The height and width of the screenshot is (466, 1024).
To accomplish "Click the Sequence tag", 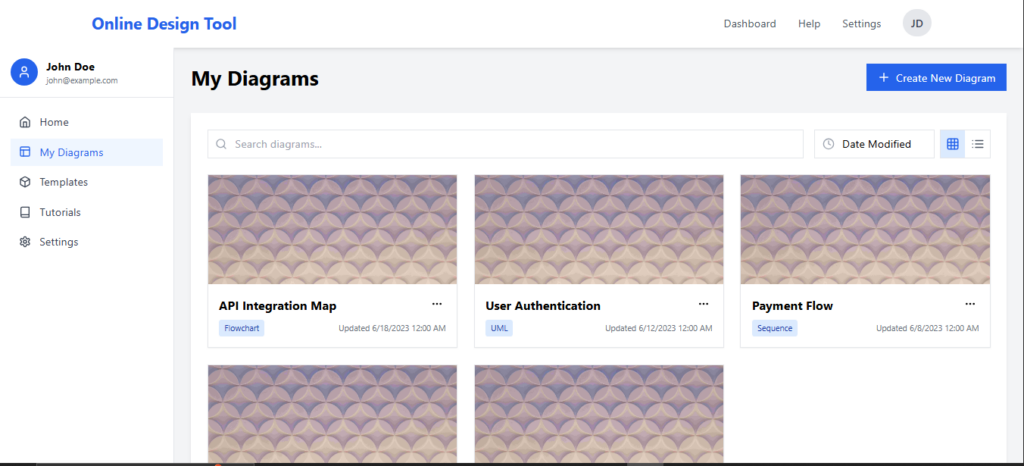I will (x=775, y=328).
